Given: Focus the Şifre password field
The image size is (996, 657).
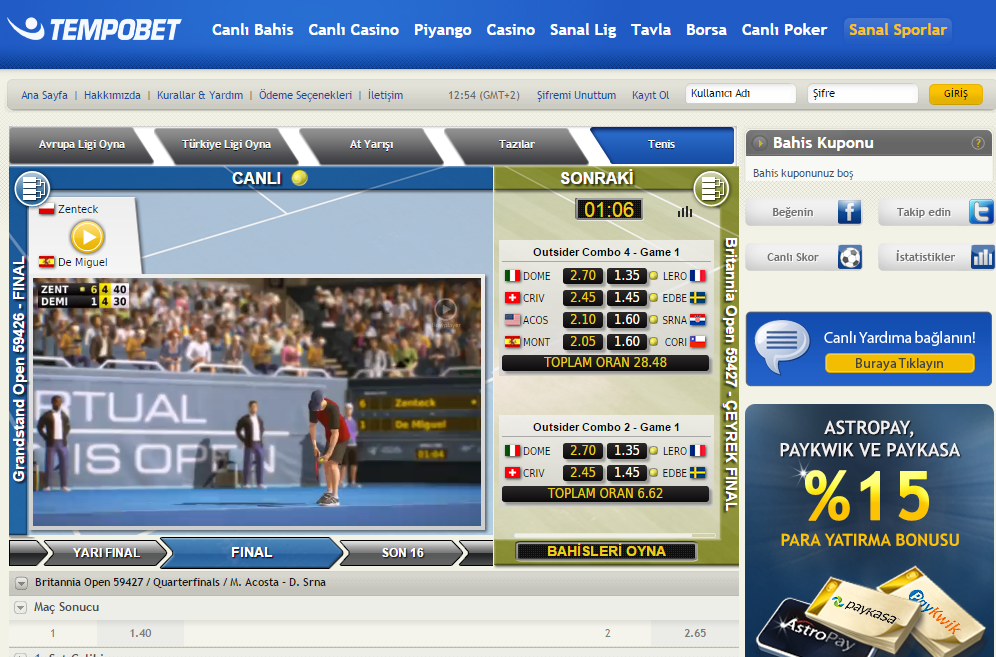Looking at the screenshot, I should tap(863, 93).
